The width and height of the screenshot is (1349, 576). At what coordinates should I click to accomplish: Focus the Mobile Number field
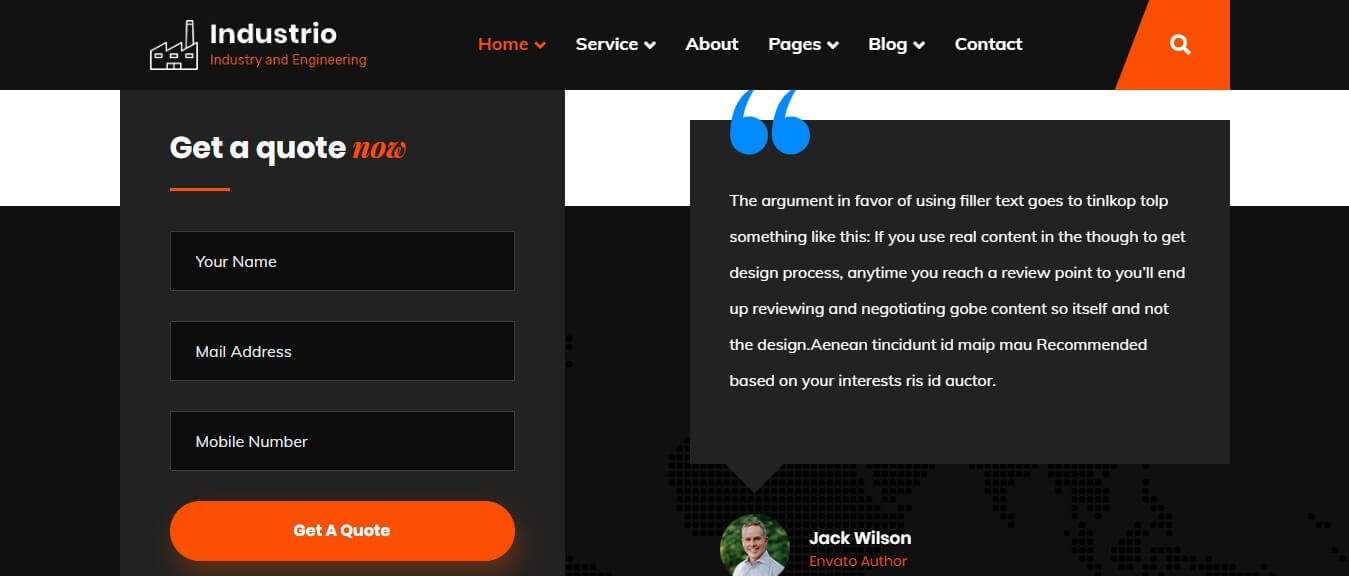coord(342,441)
